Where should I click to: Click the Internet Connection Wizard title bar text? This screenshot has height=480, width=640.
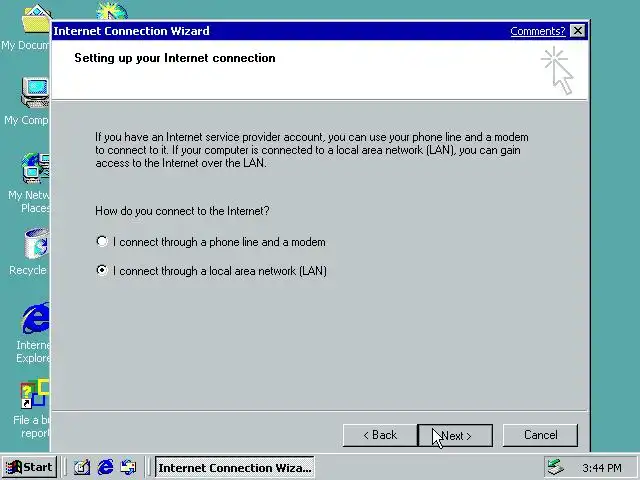point(131,31)
